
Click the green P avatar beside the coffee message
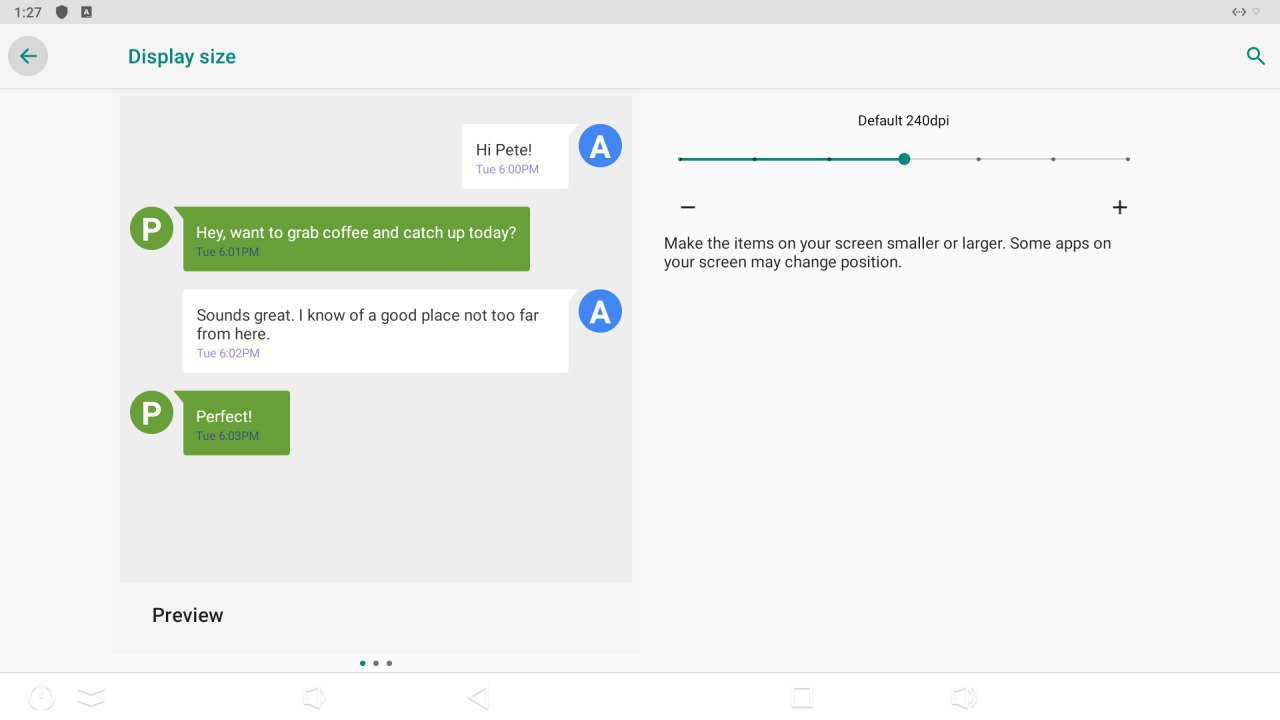[152, 229]
